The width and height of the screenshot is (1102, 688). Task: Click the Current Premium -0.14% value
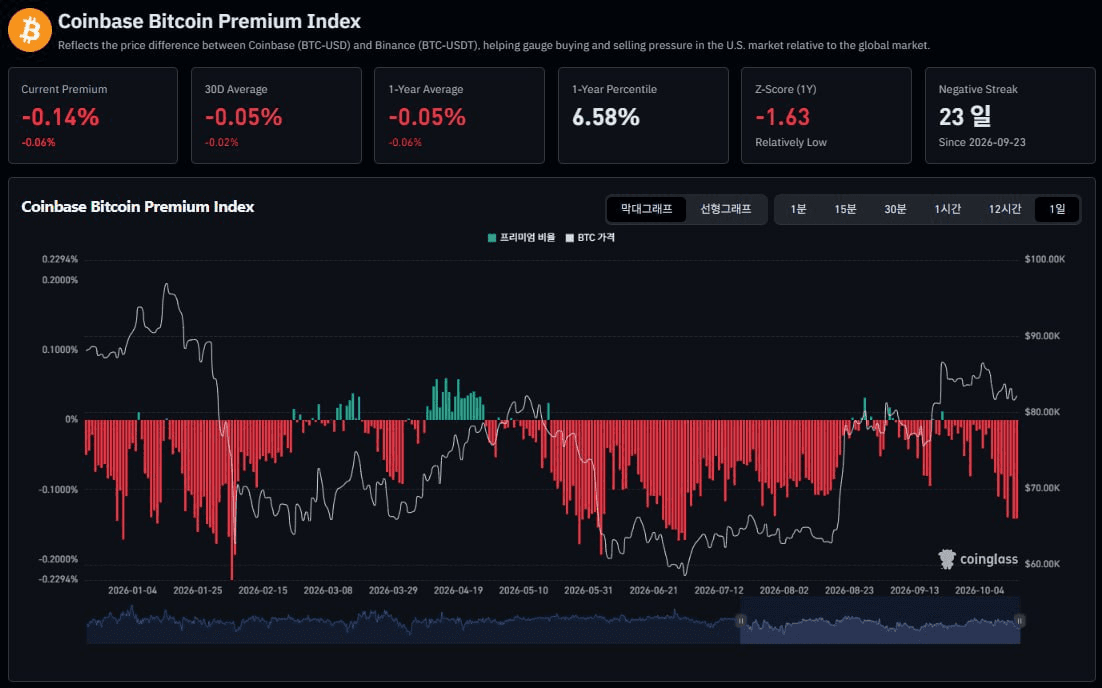[60, 117]
